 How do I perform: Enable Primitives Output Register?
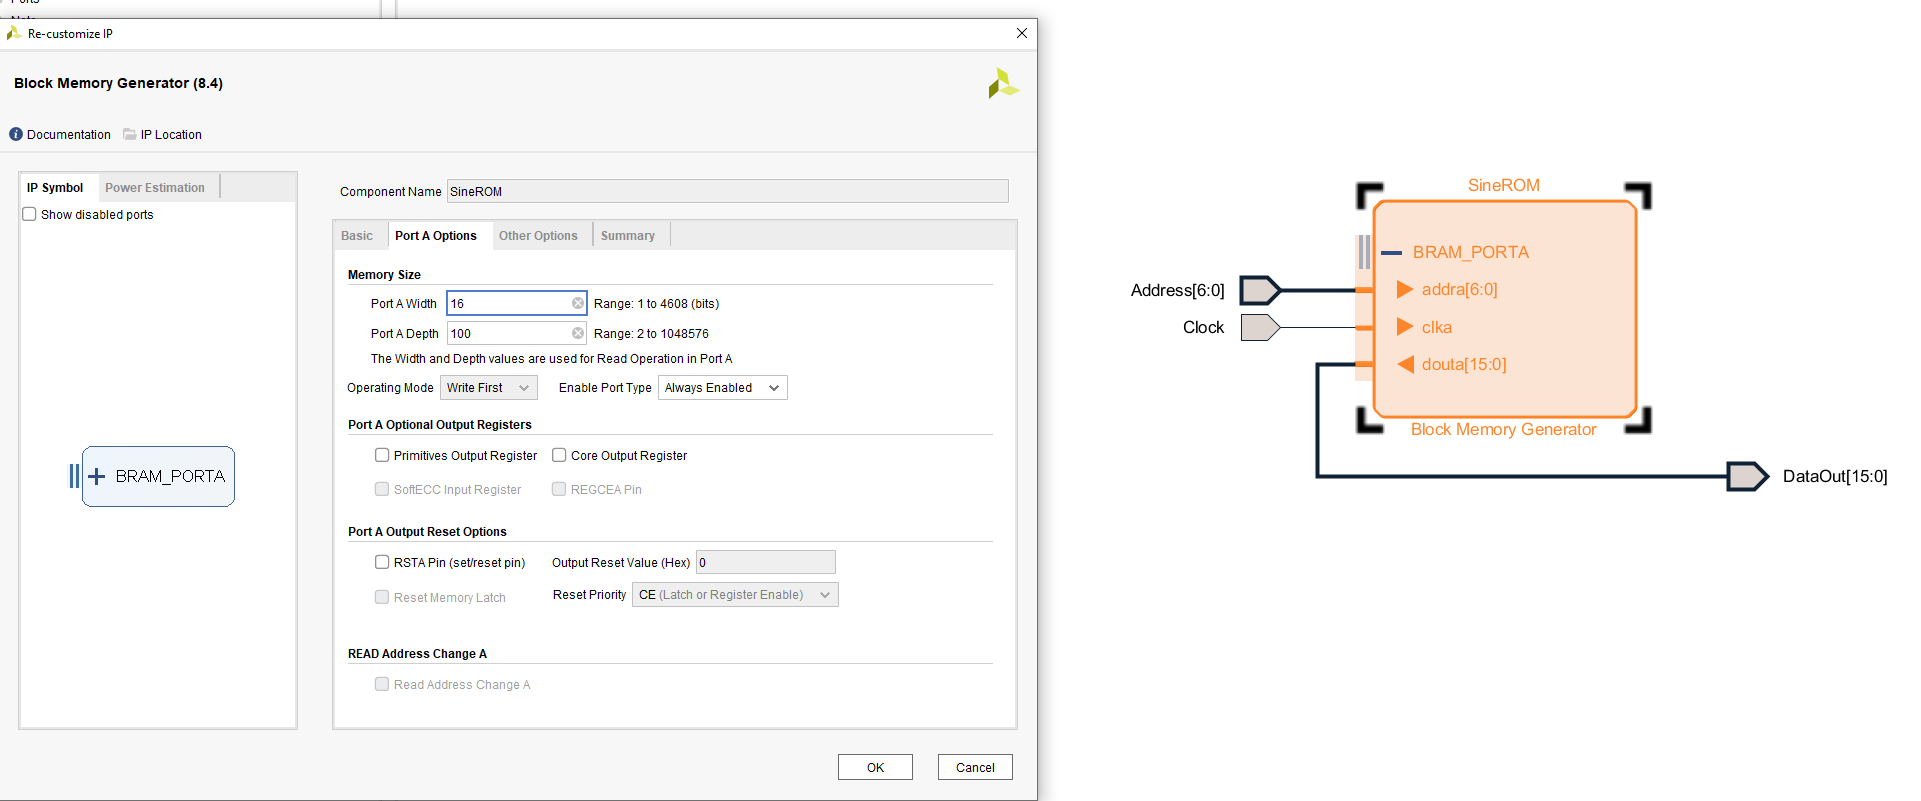click(382, 455)
